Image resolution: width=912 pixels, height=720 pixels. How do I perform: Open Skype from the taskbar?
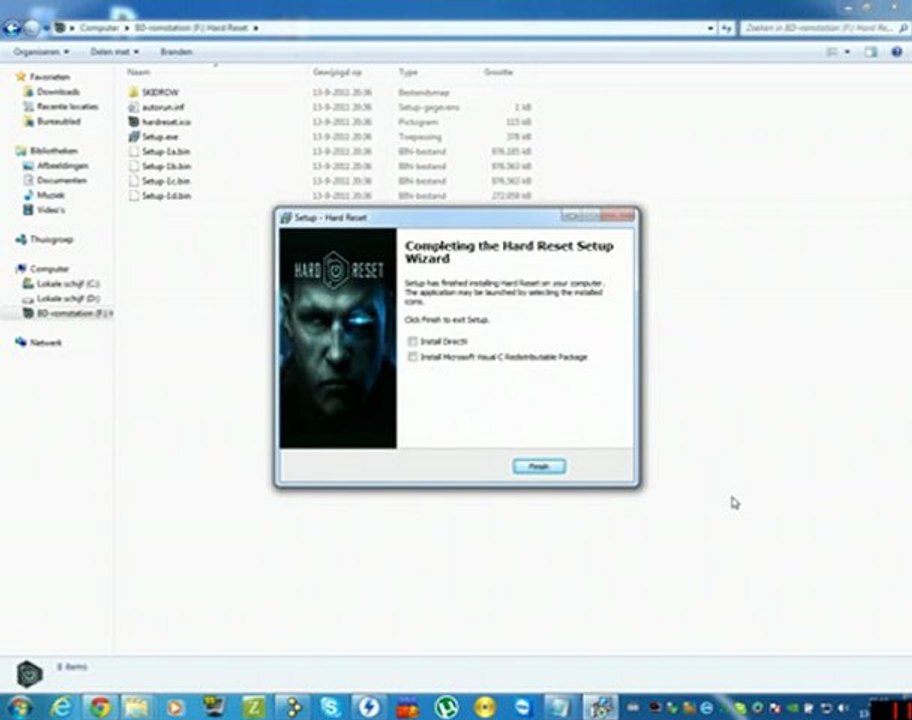330,707
